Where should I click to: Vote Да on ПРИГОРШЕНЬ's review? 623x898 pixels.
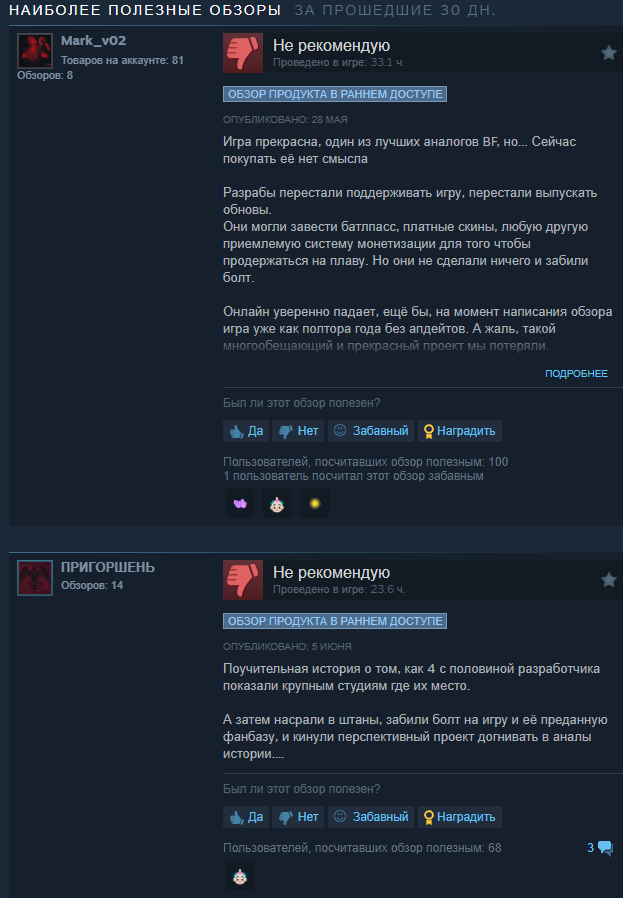pos(246,817)
